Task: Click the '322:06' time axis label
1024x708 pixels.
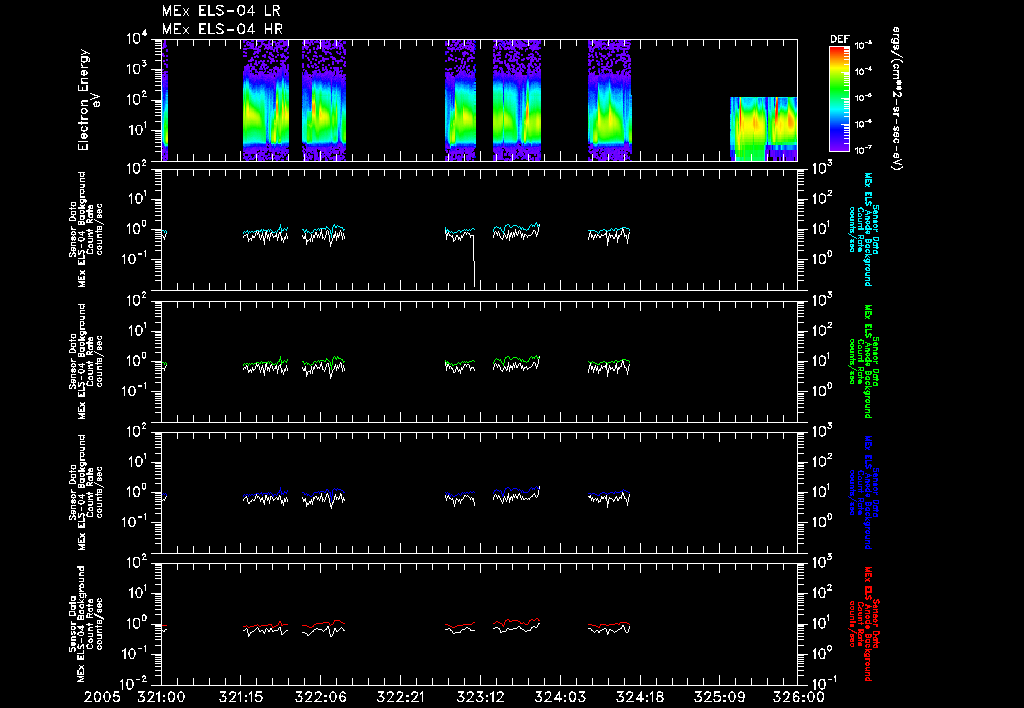Action: [x=321, y=698]
